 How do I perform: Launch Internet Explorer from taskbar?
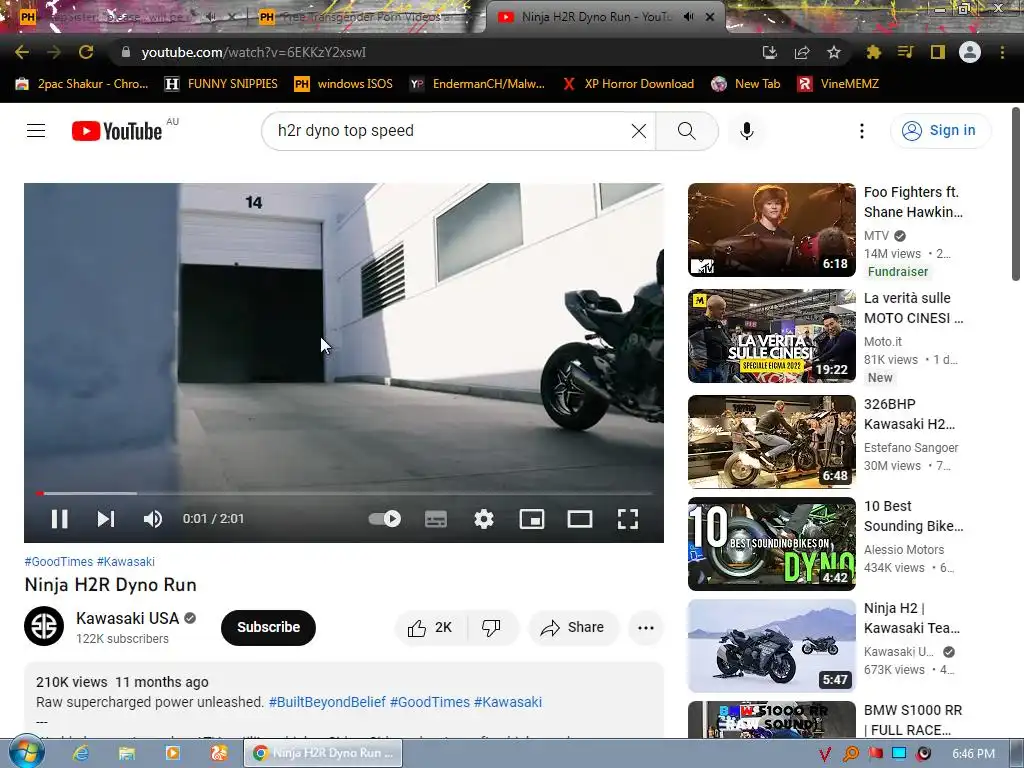tap(81, 753)
